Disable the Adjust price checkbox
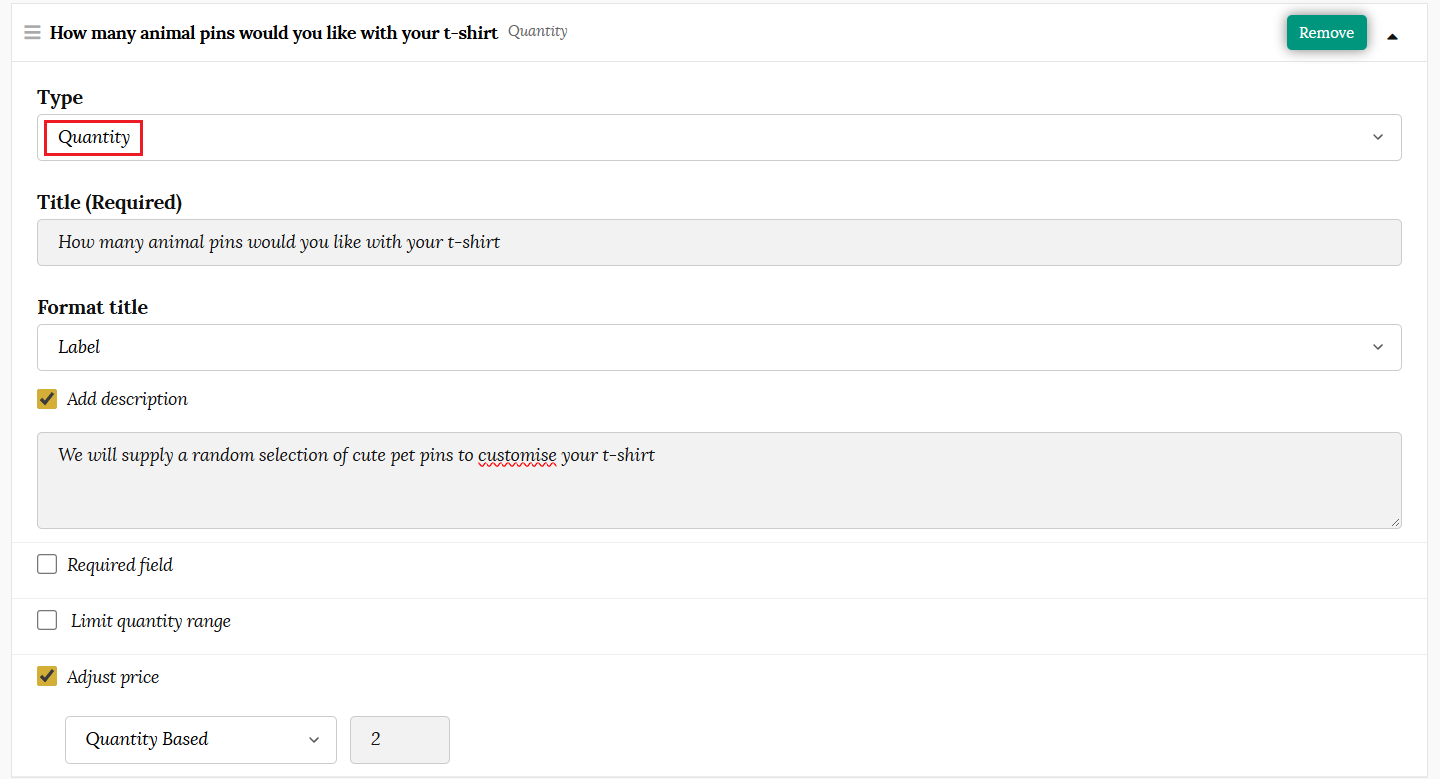The image size is (1440, 779). pyautogui.click(x=47, y=677)
